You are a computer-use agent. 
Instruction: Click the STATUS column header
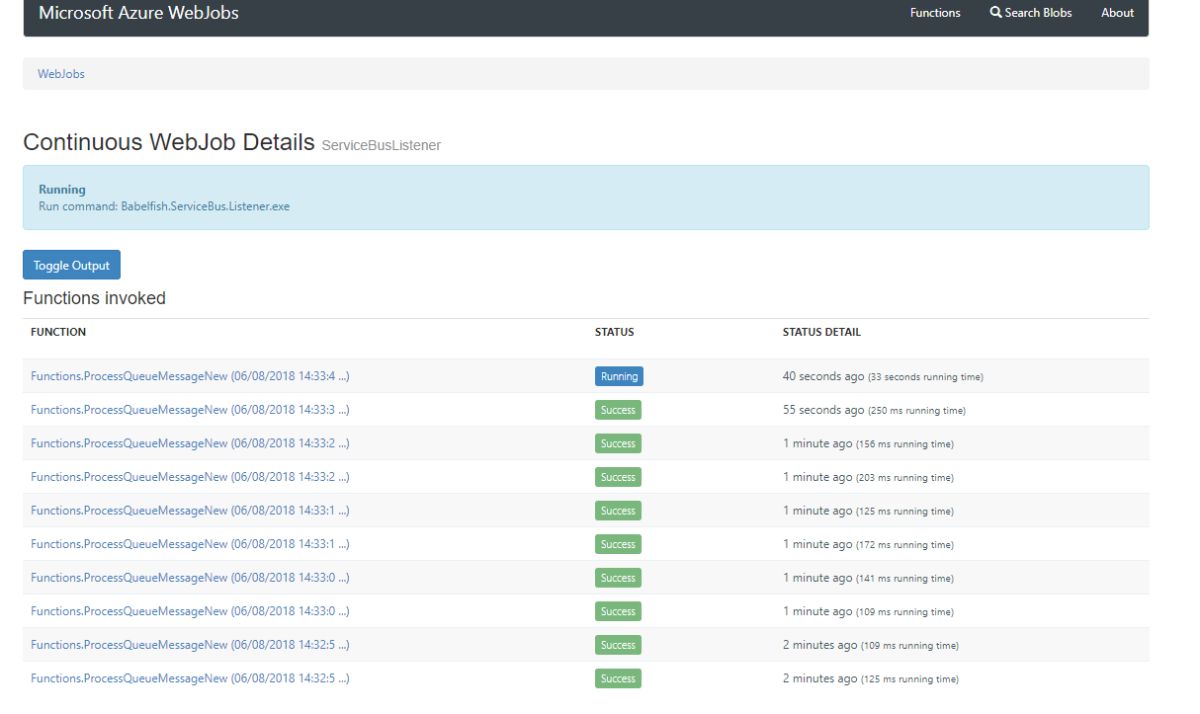click(x=615, y=331)
